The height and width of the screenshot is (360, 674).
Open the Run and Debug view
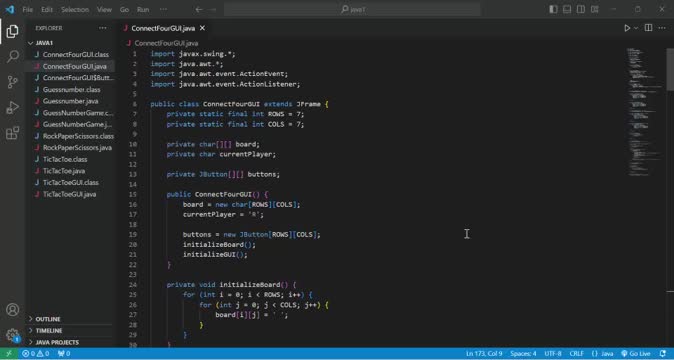click(x=12, y=107)
